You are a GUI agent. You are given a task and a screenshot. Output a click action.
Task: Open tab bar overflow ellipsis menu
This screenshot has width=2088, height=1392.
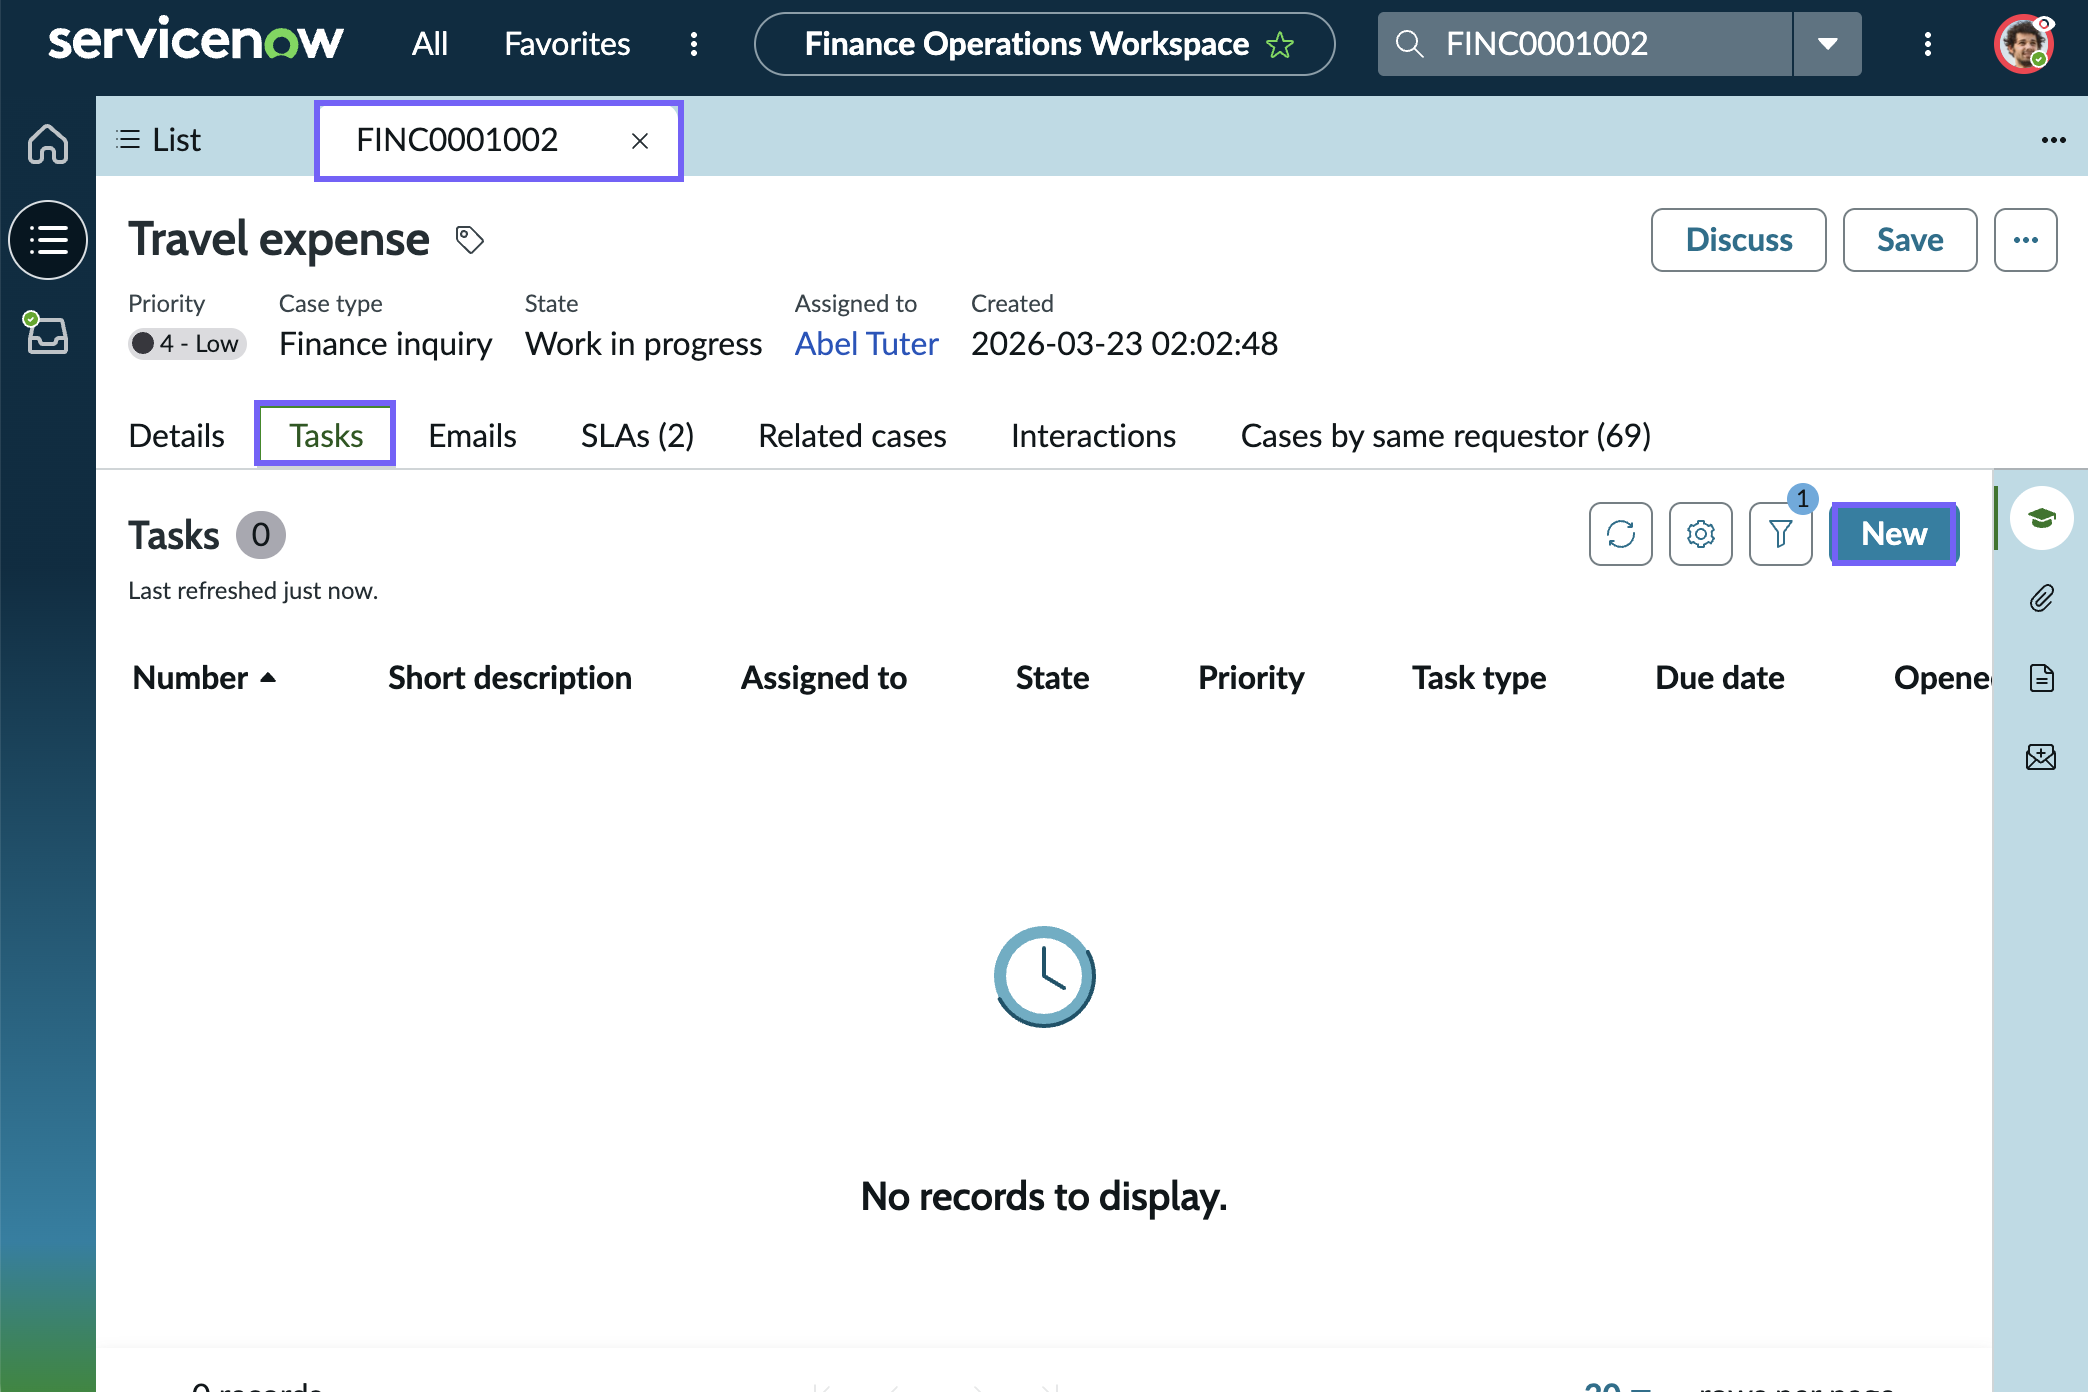2054,140
